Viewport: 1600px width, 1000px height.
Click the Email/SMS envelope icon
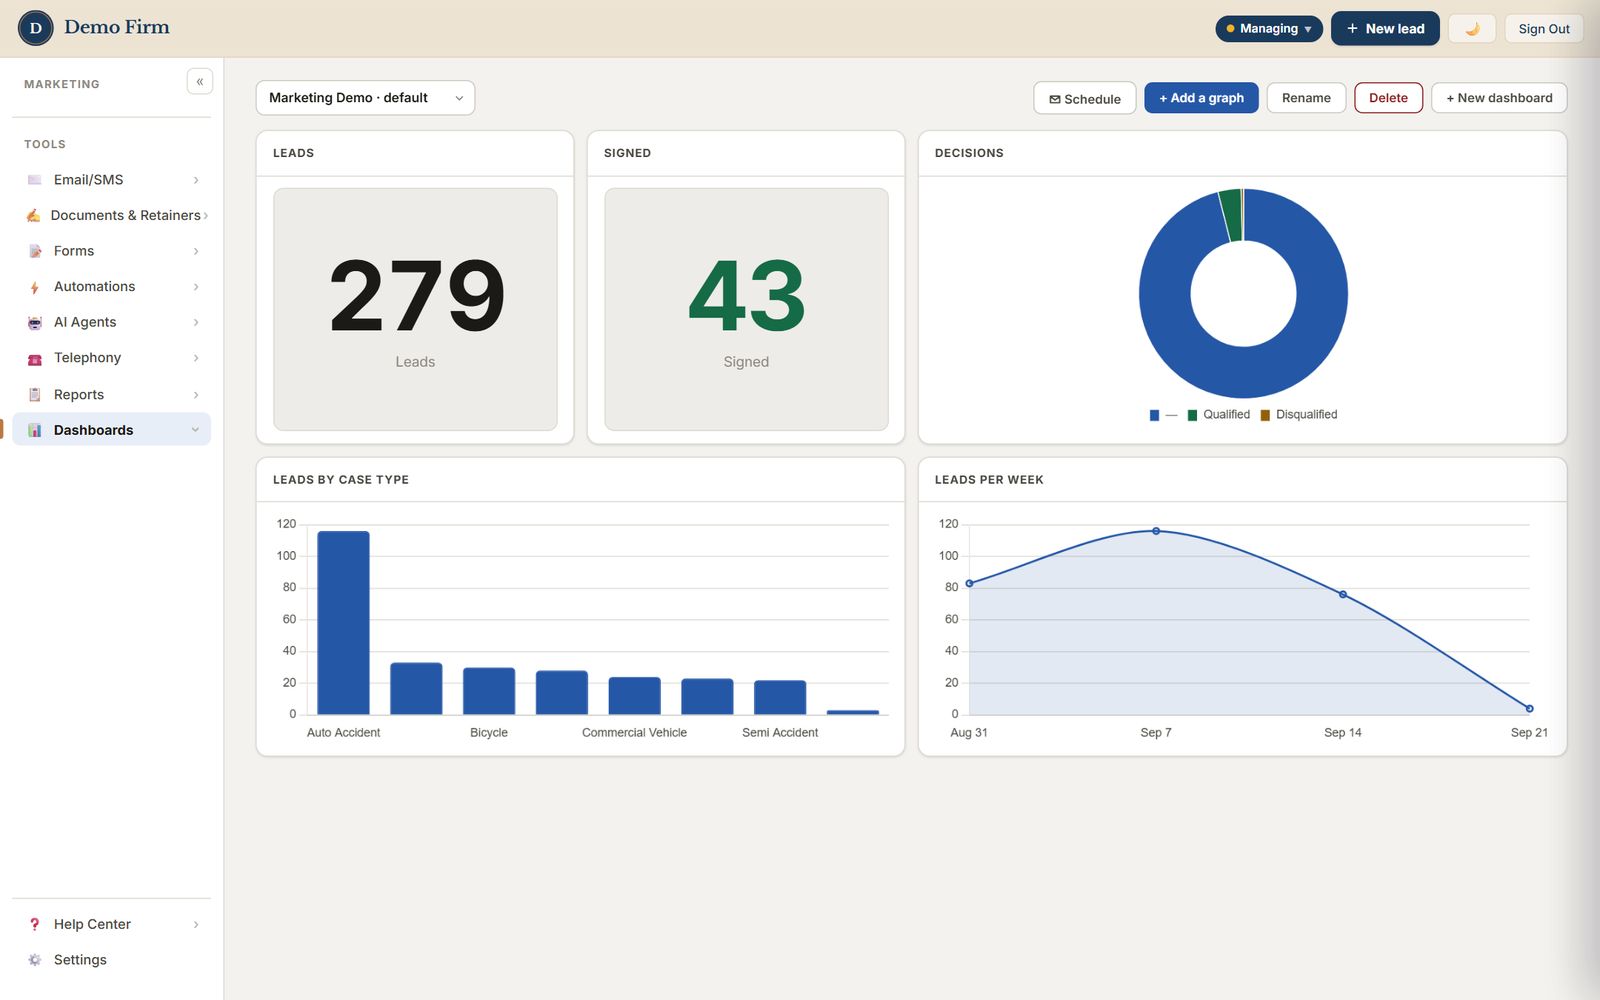pos(35,180)
